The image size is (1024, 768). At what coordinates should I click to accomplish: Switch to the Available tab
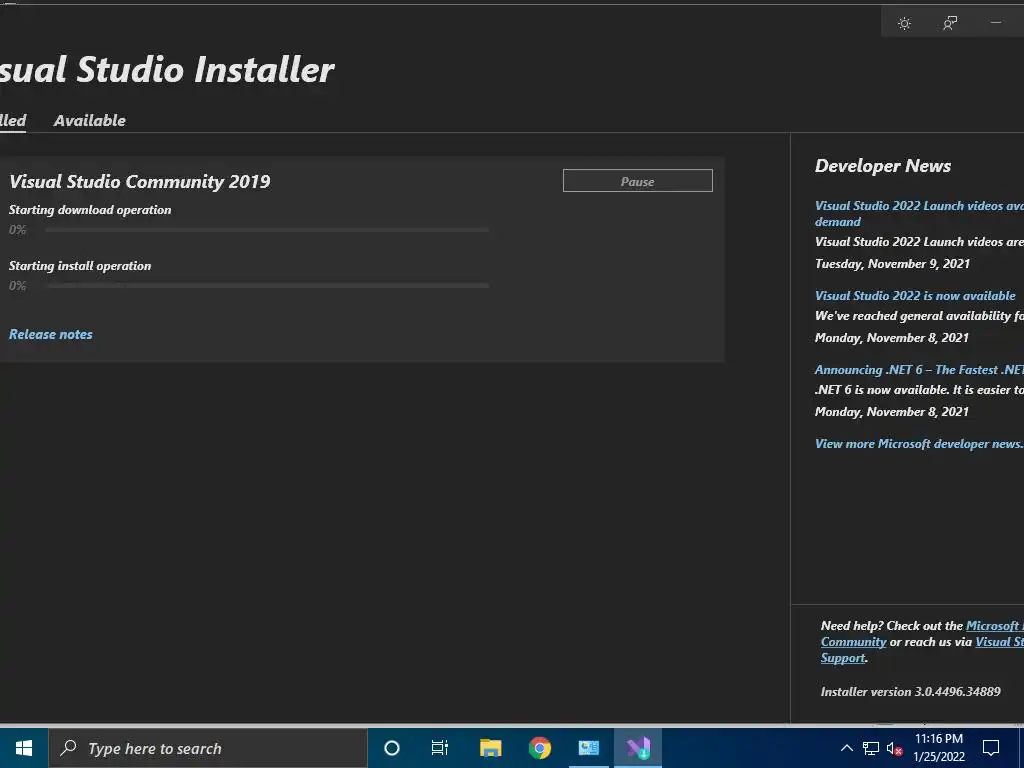tap(89, 120)
